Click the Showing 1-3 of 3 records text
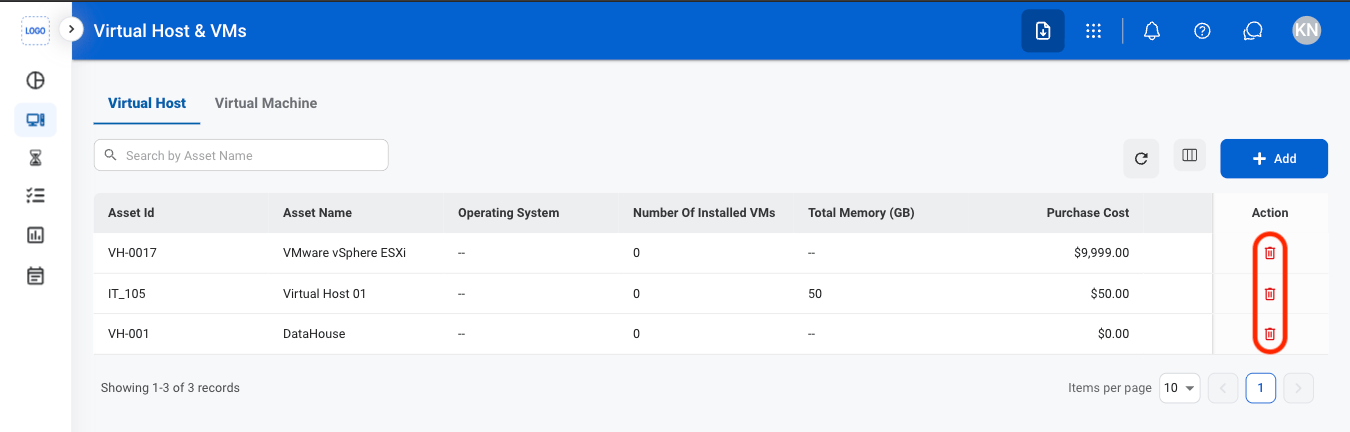The height and width of the screenshot is (432, 1350). (x=170, y=388)
